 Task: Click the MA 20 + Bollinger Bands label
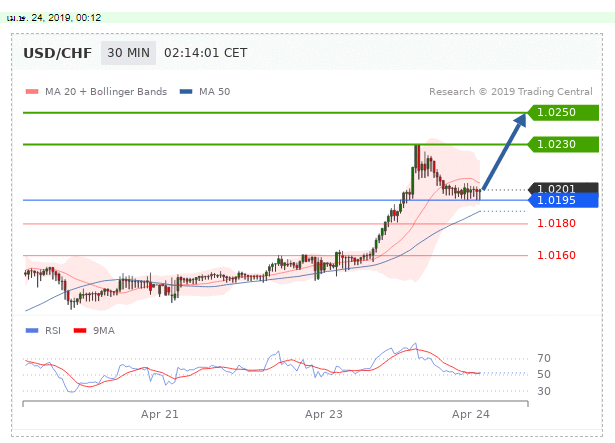(106, 92)
